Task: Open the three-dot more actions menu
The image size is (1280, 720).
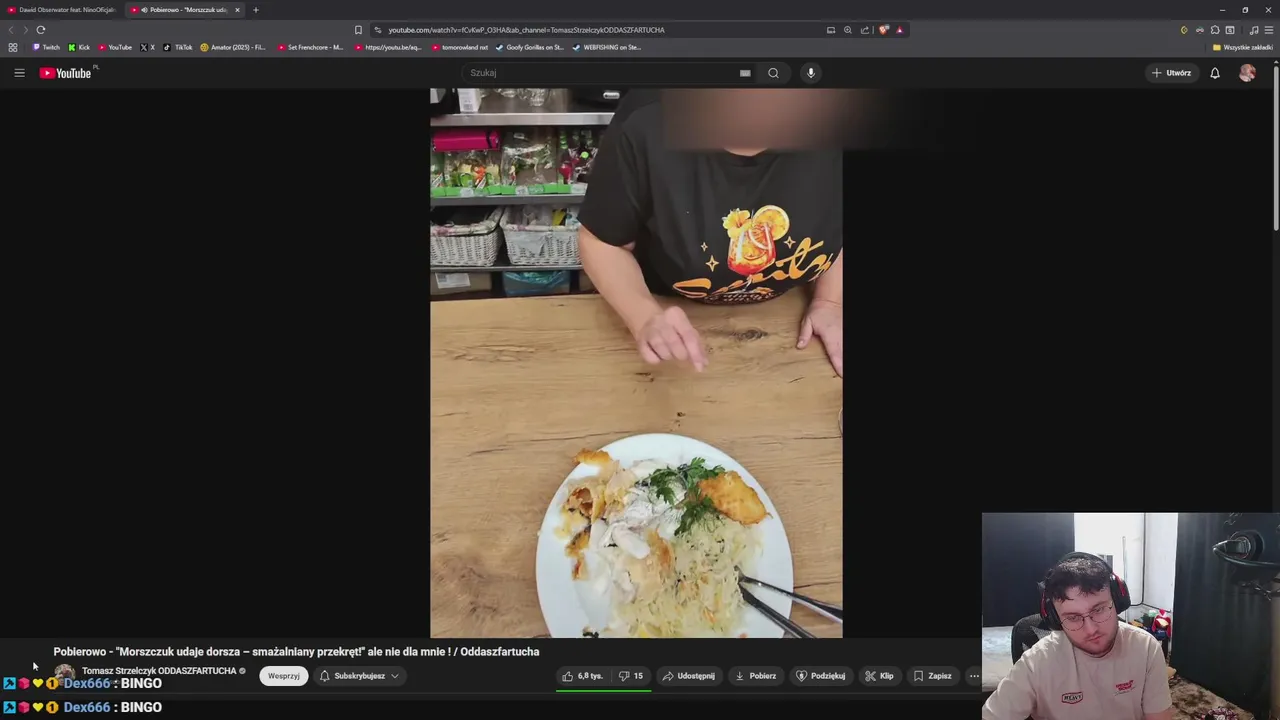Action: click(974, 676)
